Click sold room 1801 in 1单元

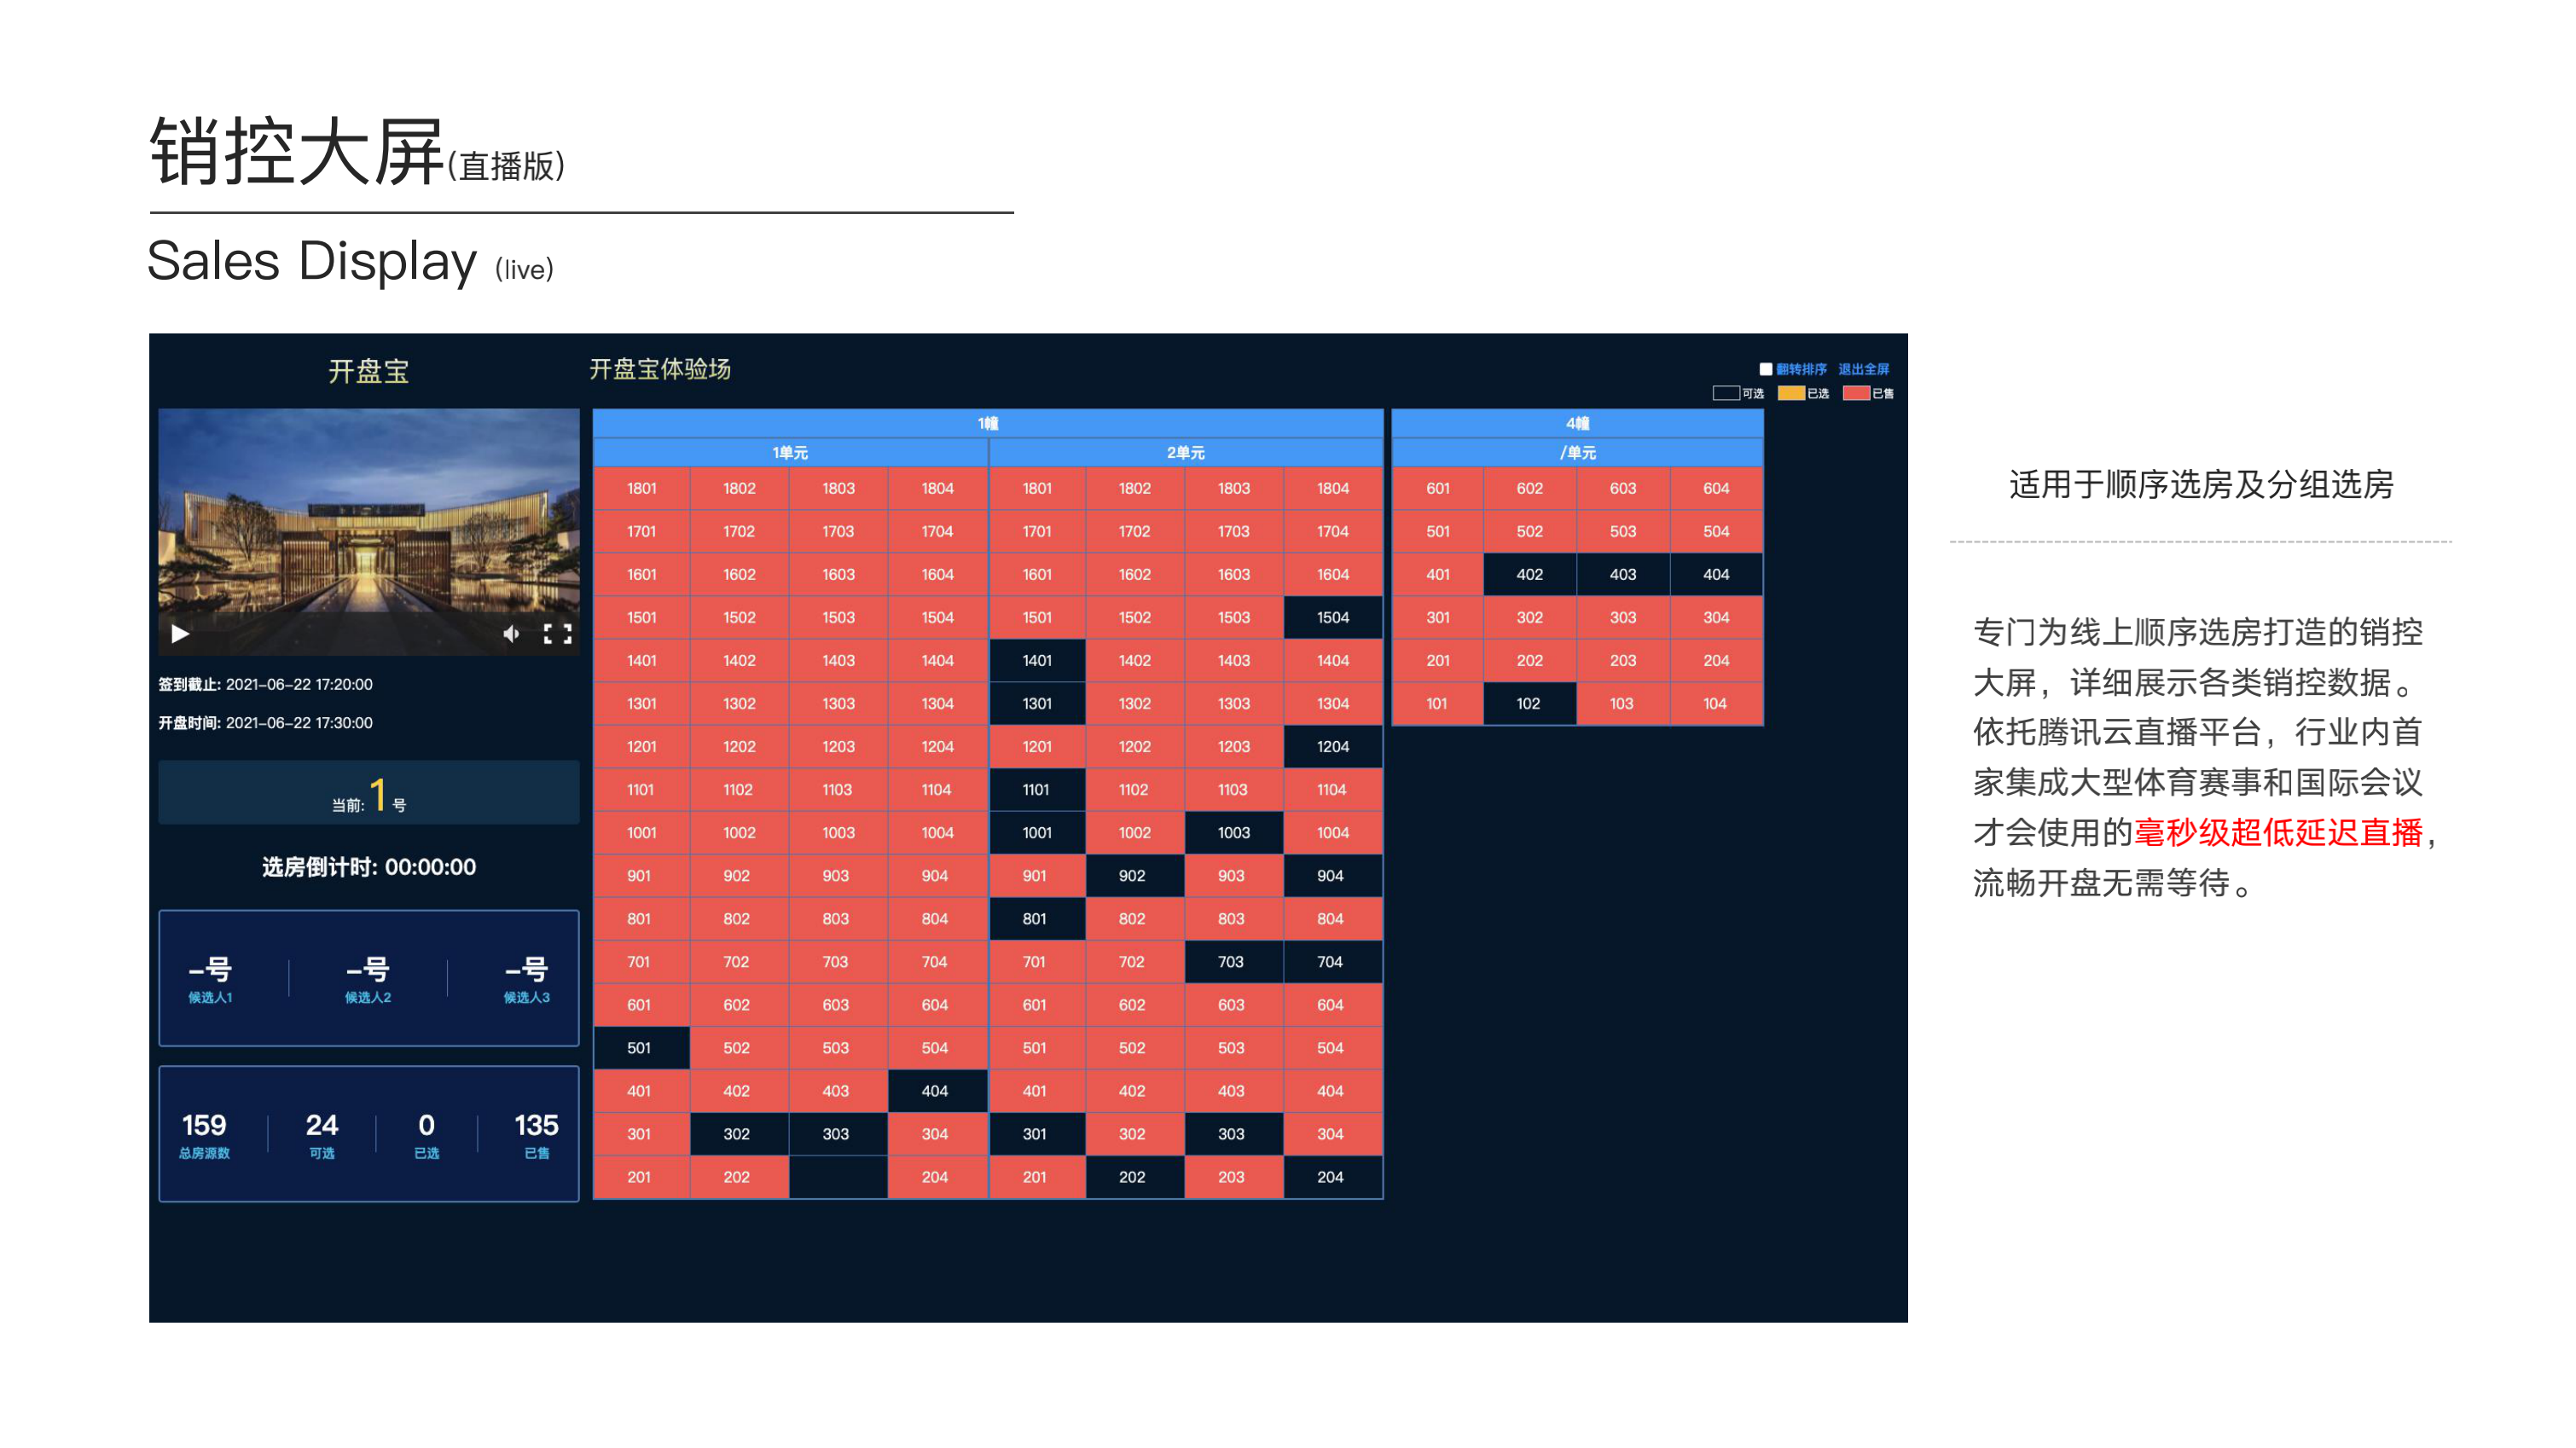[x=641, y=488]
